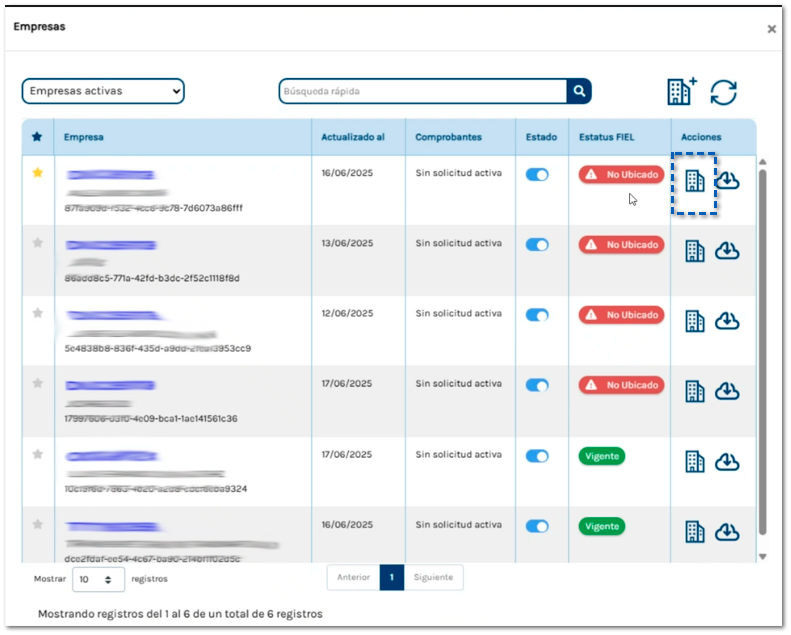Unstar the first favorite company
This screenshot has width=791, height=635.
point(38,173)
